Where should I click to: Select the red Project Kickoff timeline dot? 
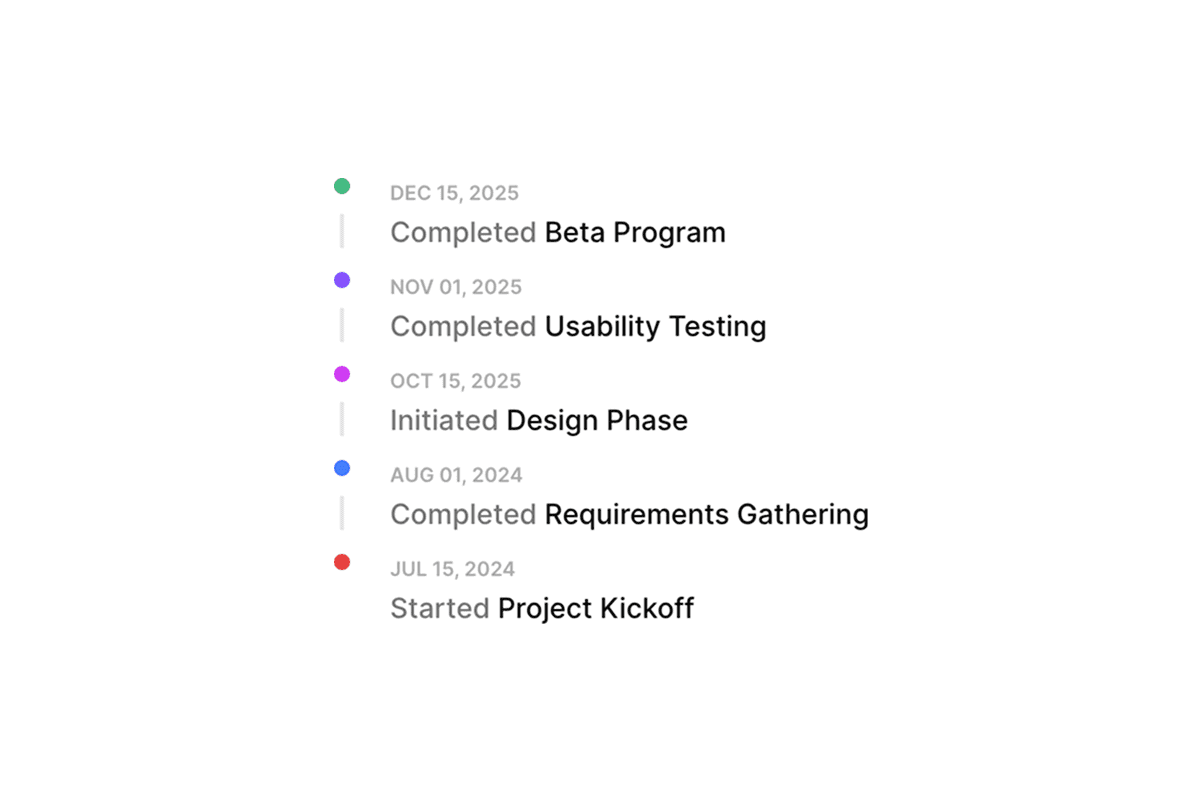(342, 562)
